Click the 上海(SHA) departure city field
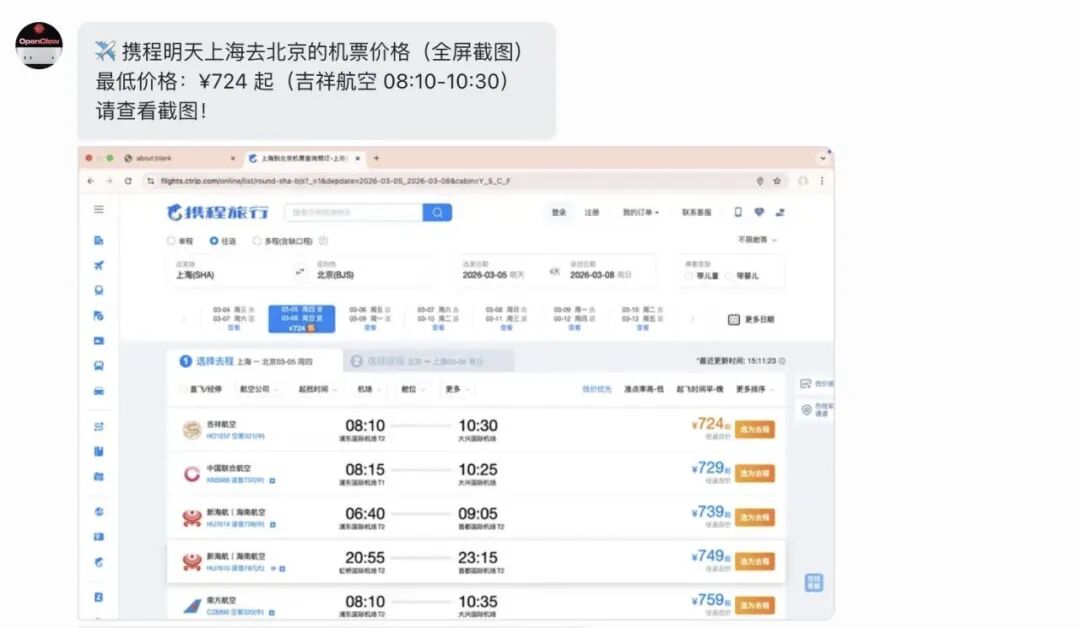1080x628 pixels. click(x=229, y=270)
